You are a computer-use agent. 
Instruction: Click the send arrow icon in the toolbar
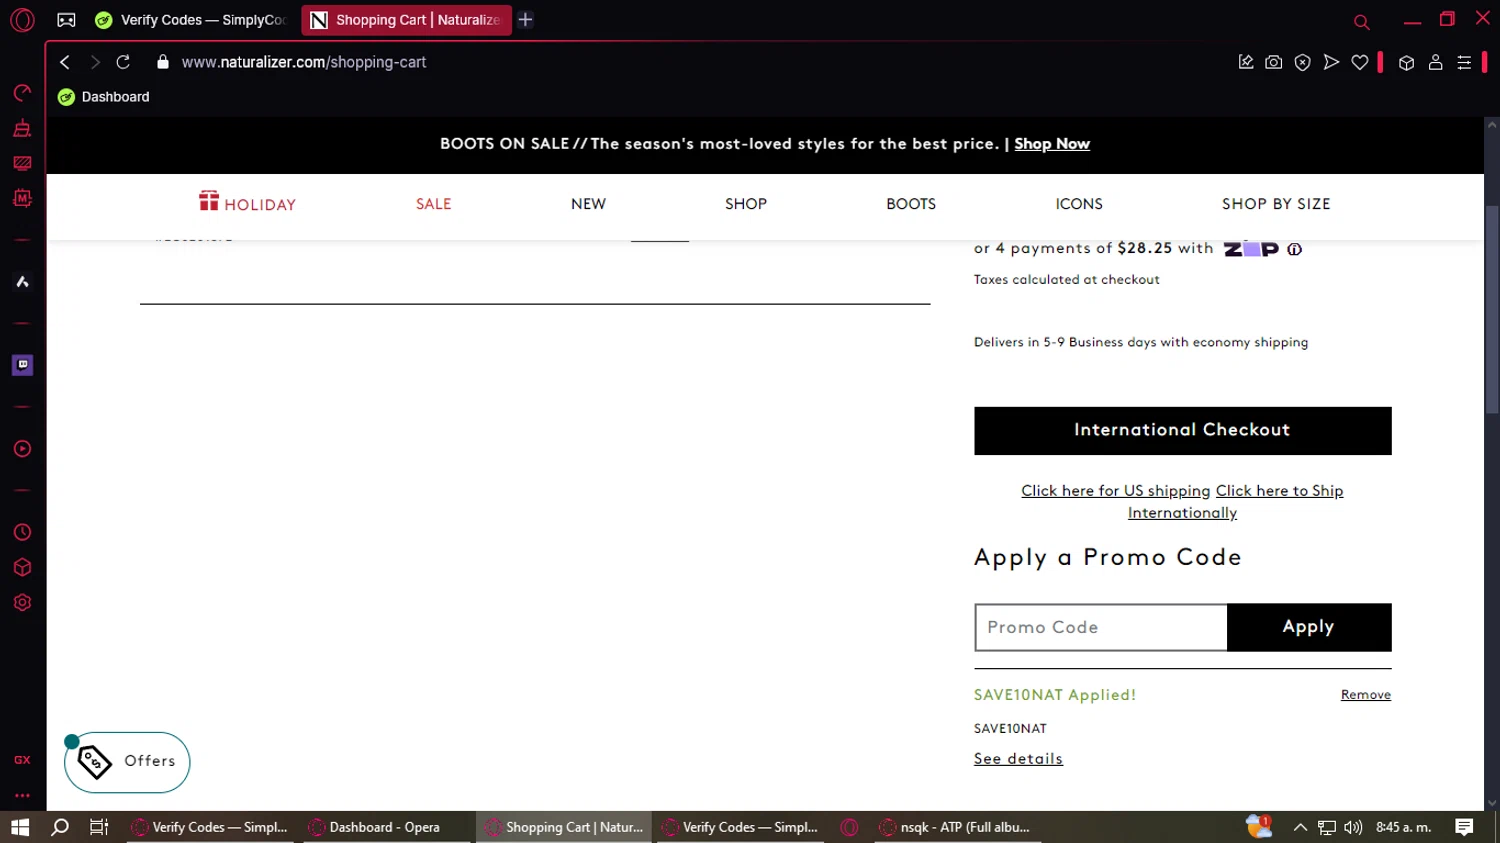(1331, 62)
